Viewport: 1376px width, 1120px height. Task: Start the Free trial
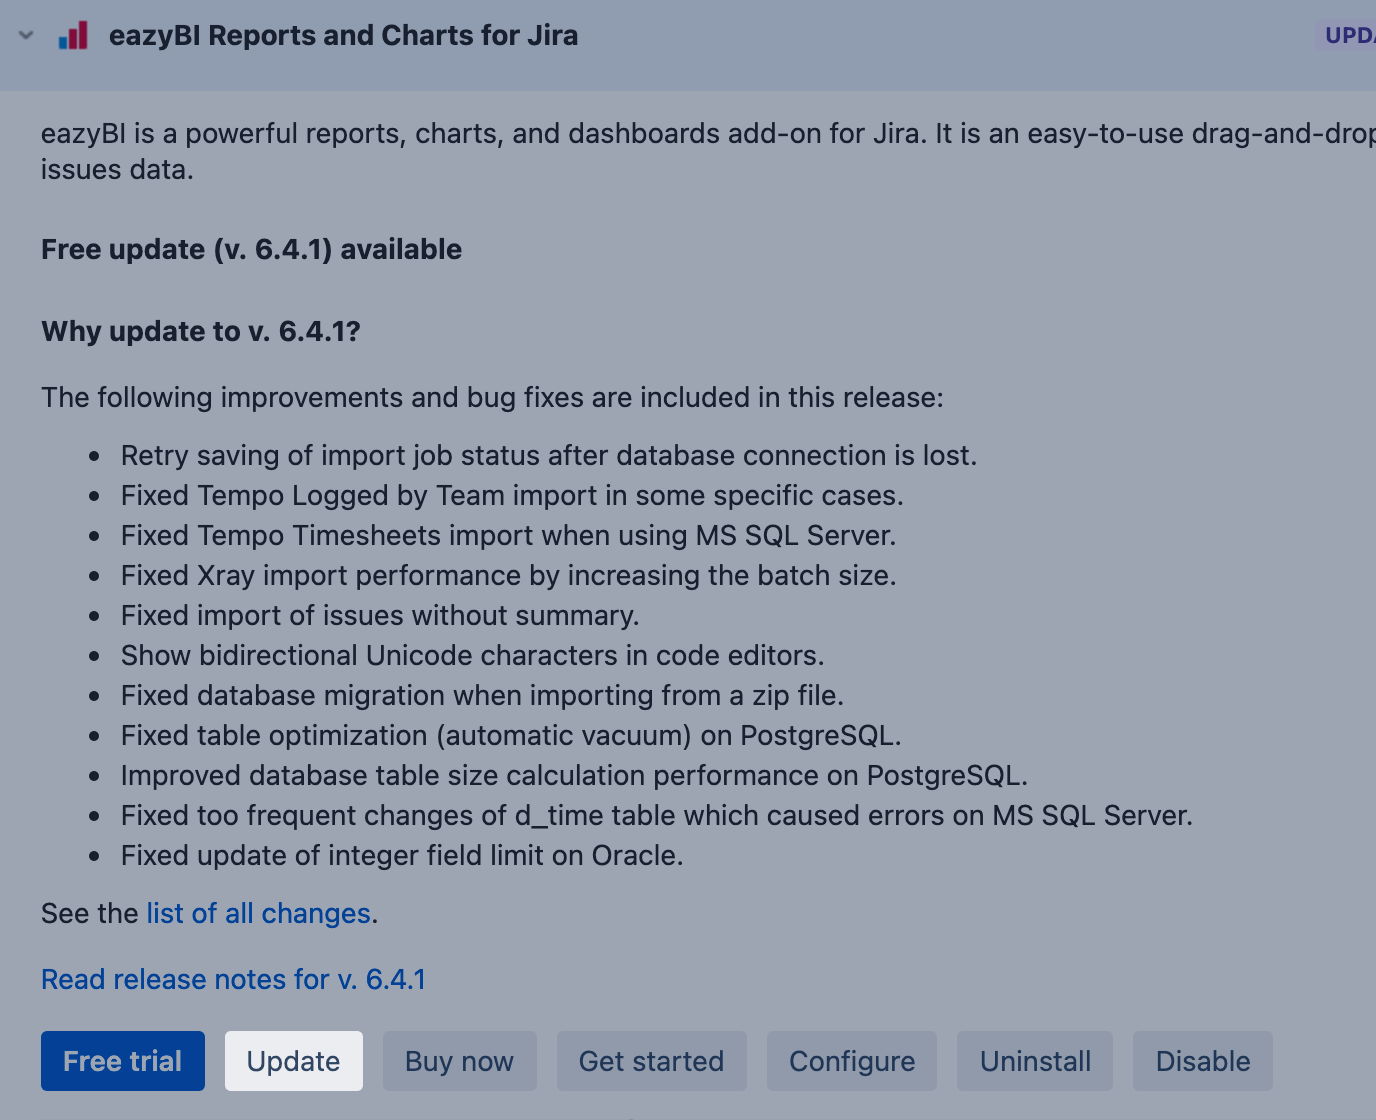123,1061
